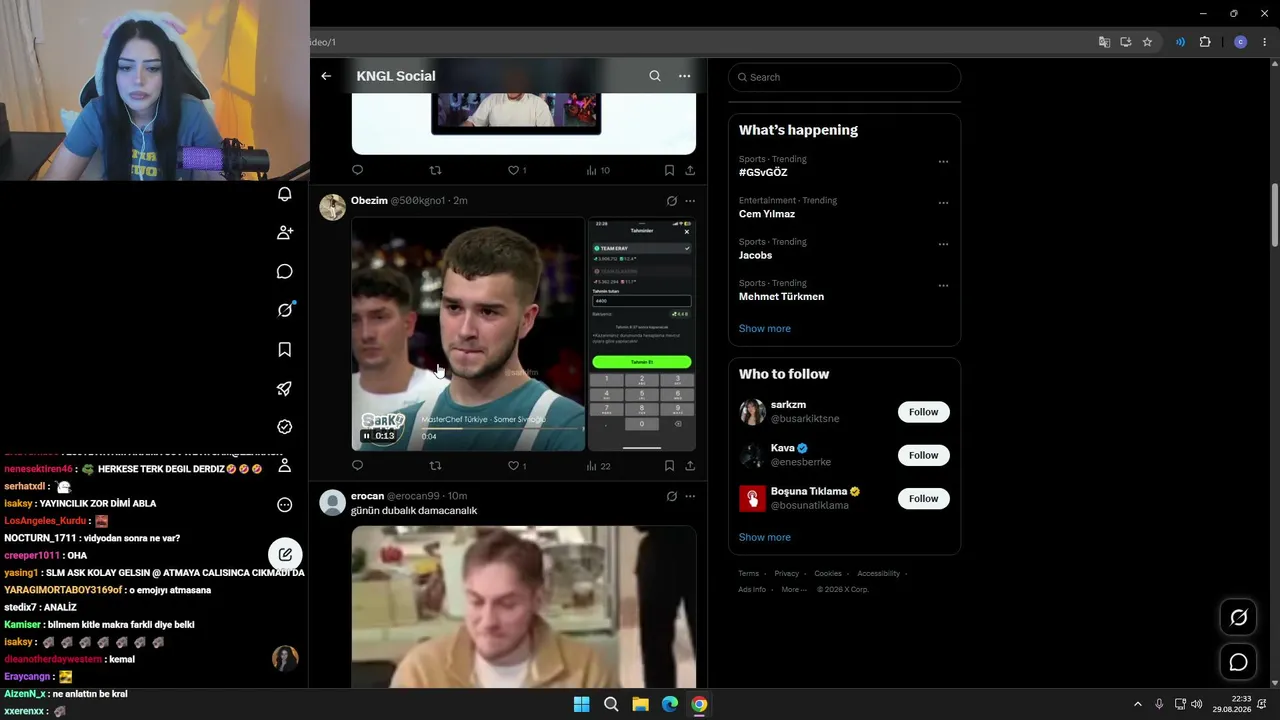Follow sarkzm
This screenshot has height=720, width=1280.
click(923, 412)
